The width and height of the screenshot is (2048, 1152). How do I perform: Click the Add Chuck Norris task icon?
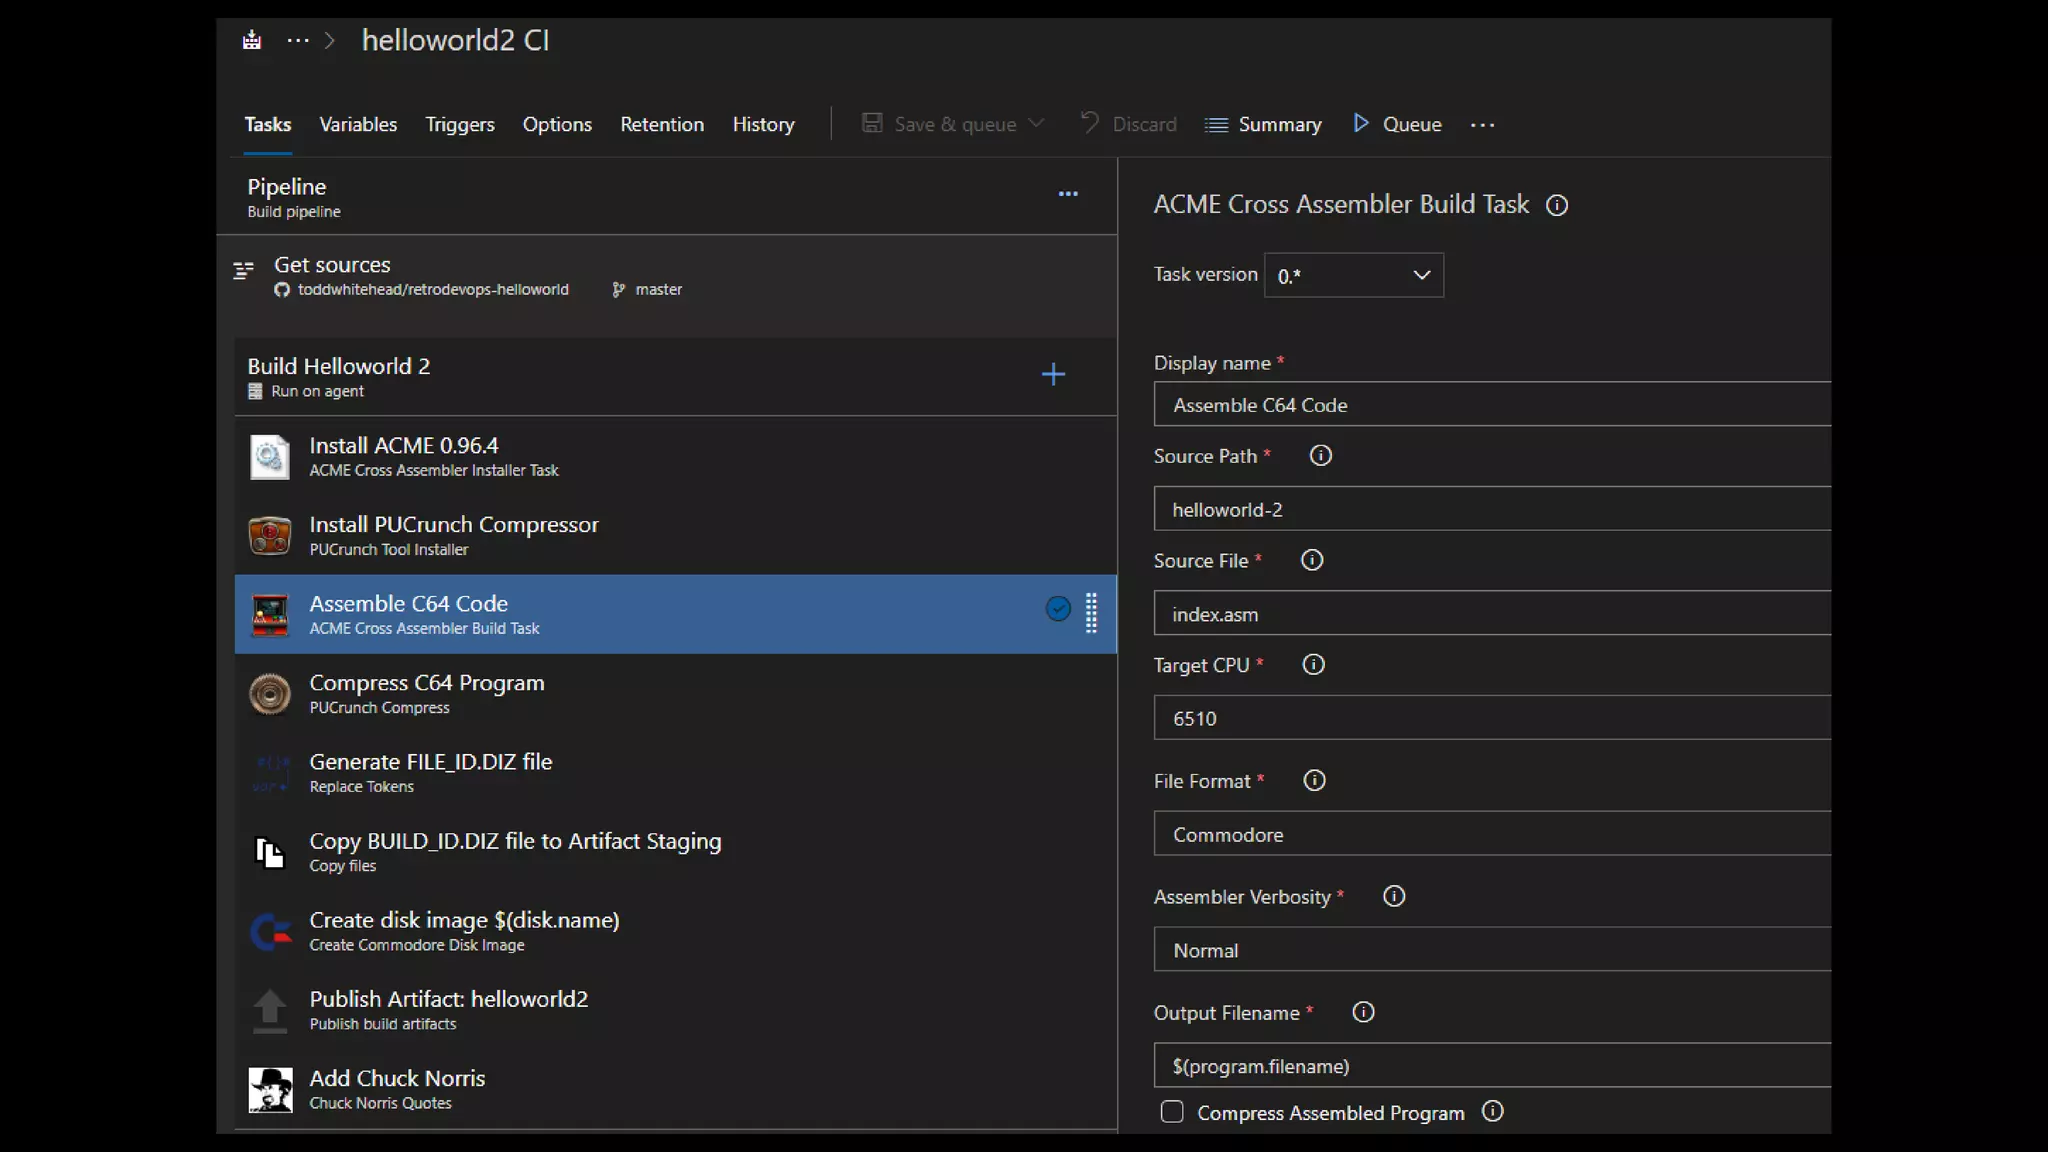point(270,1089)
